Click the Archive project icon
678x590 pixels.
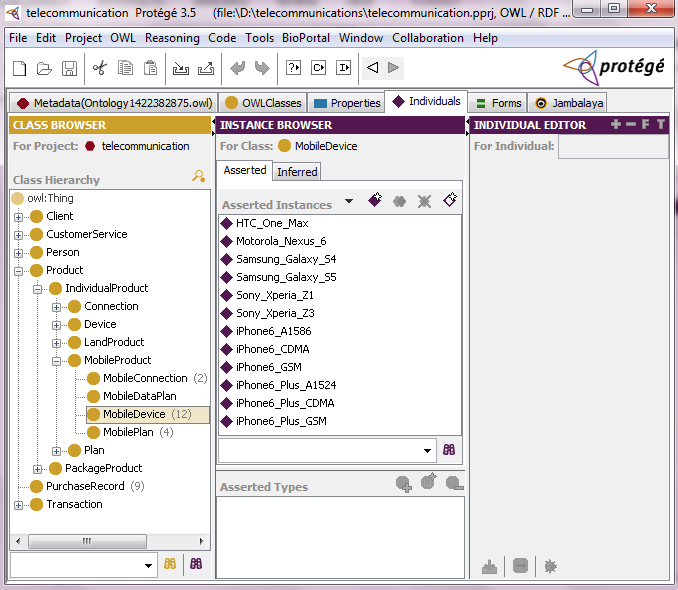pos(181,68)
